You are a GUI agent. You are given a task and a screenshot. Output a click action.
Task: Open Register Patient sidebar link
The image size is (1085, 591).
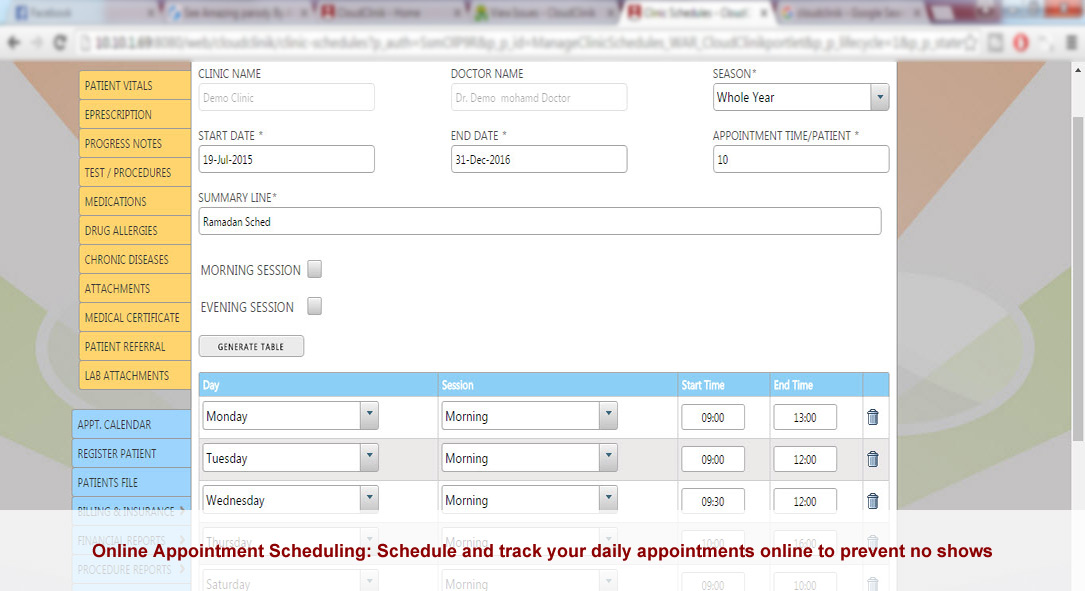[131, 453]
